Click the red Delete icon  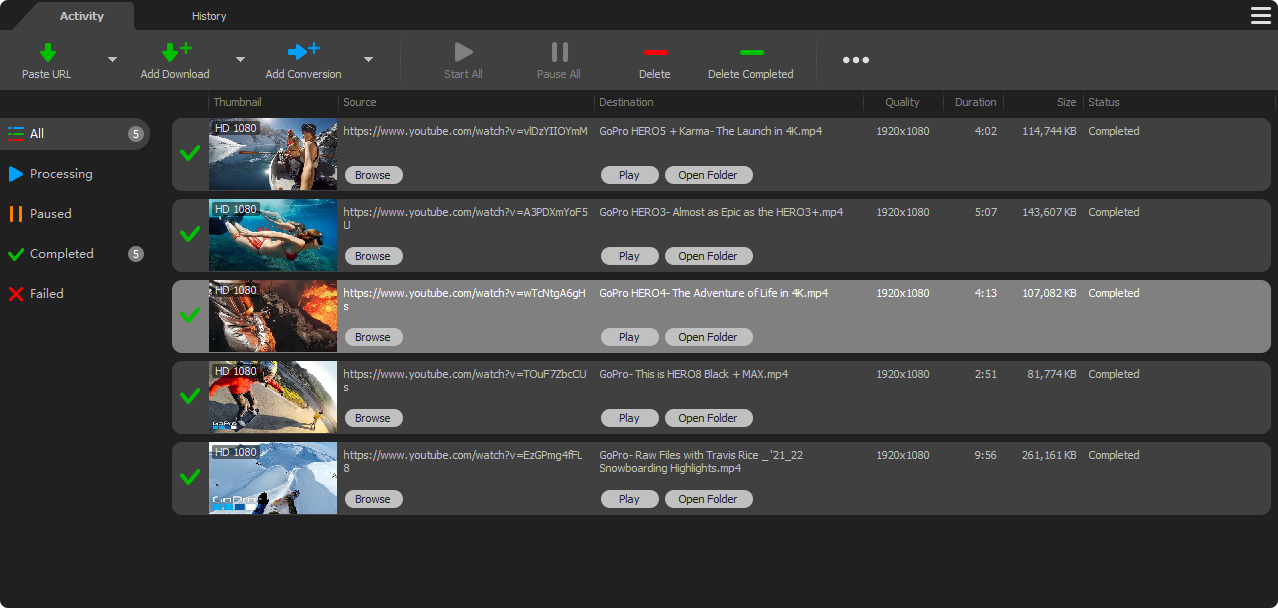pos(655,52)
